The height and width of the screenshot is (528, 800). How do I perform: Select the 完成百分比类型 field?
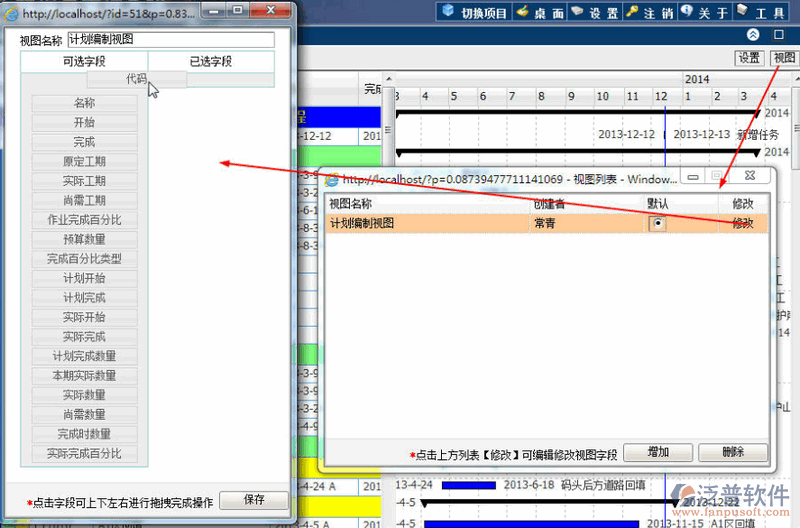(x=84, y=259)
